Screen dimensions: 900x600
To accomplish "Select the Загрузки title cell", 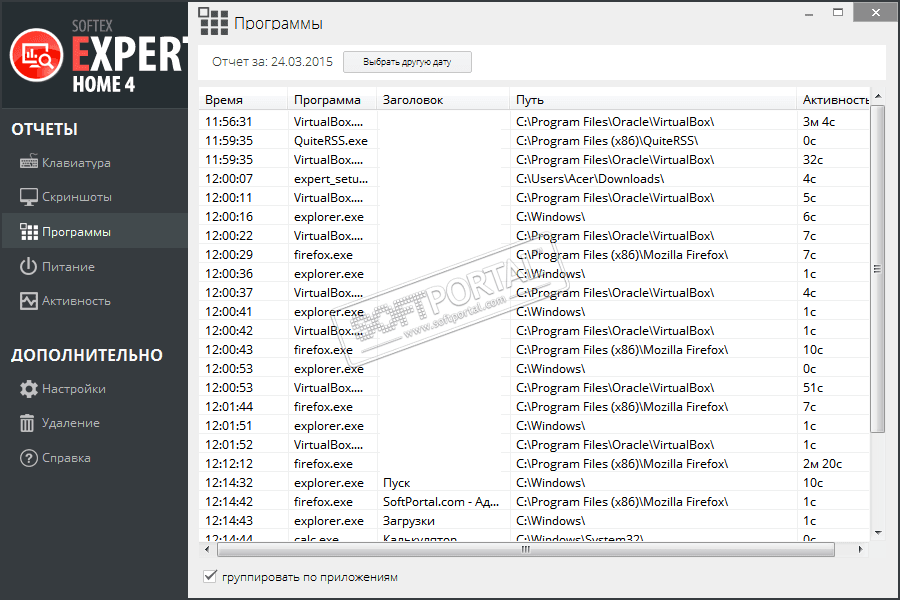I will (x=409, y=521).
